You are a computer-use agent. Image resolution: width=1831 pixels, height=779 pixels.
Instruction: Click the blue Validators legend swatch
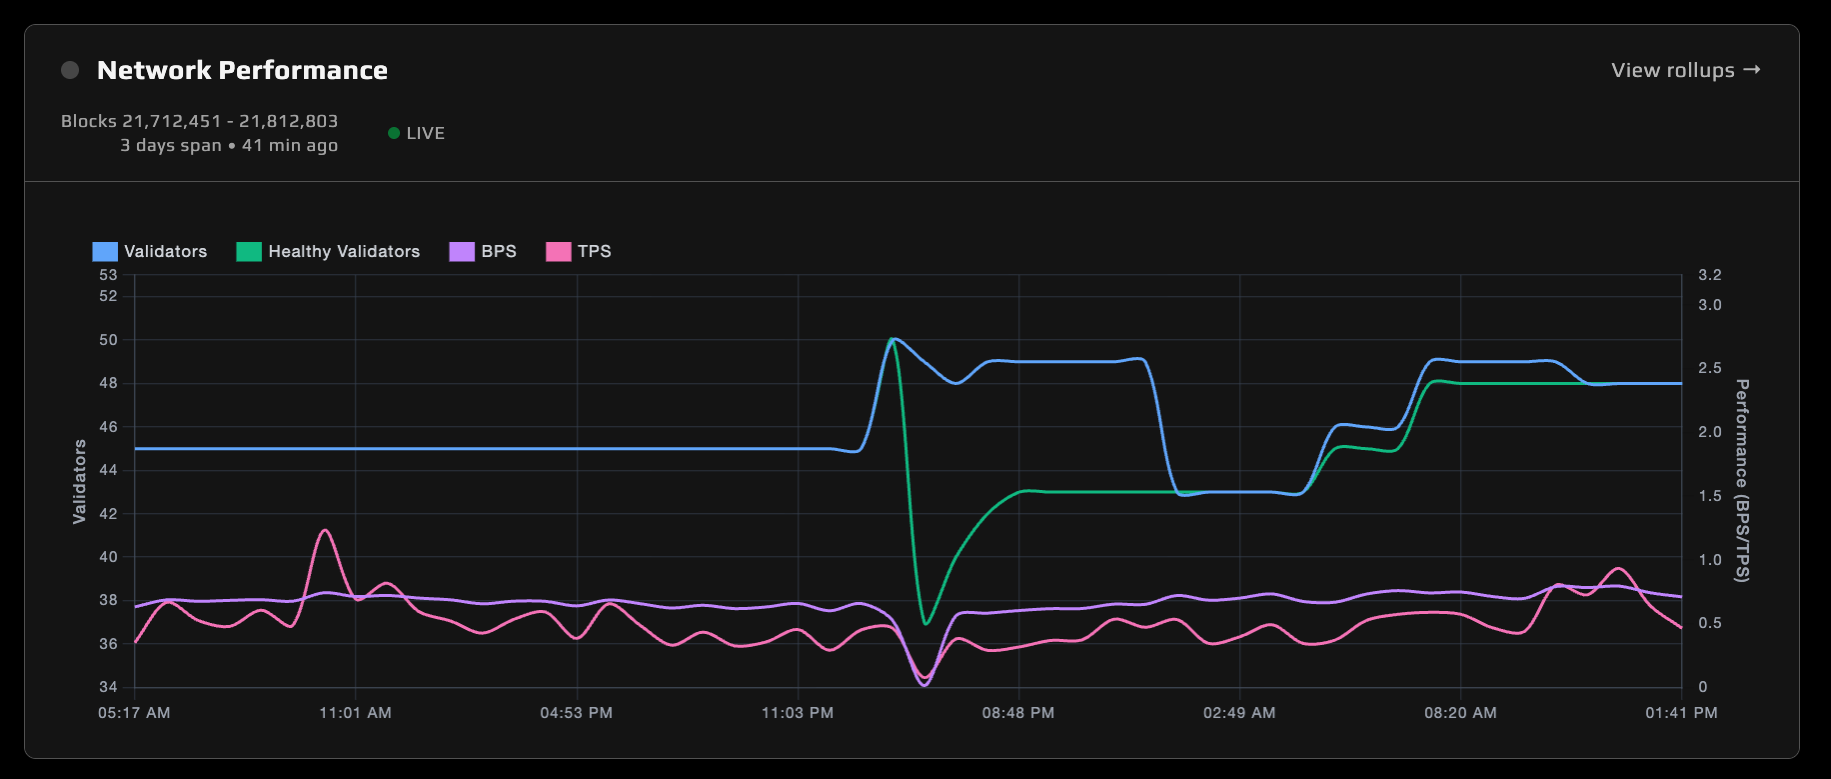(105, 252)
